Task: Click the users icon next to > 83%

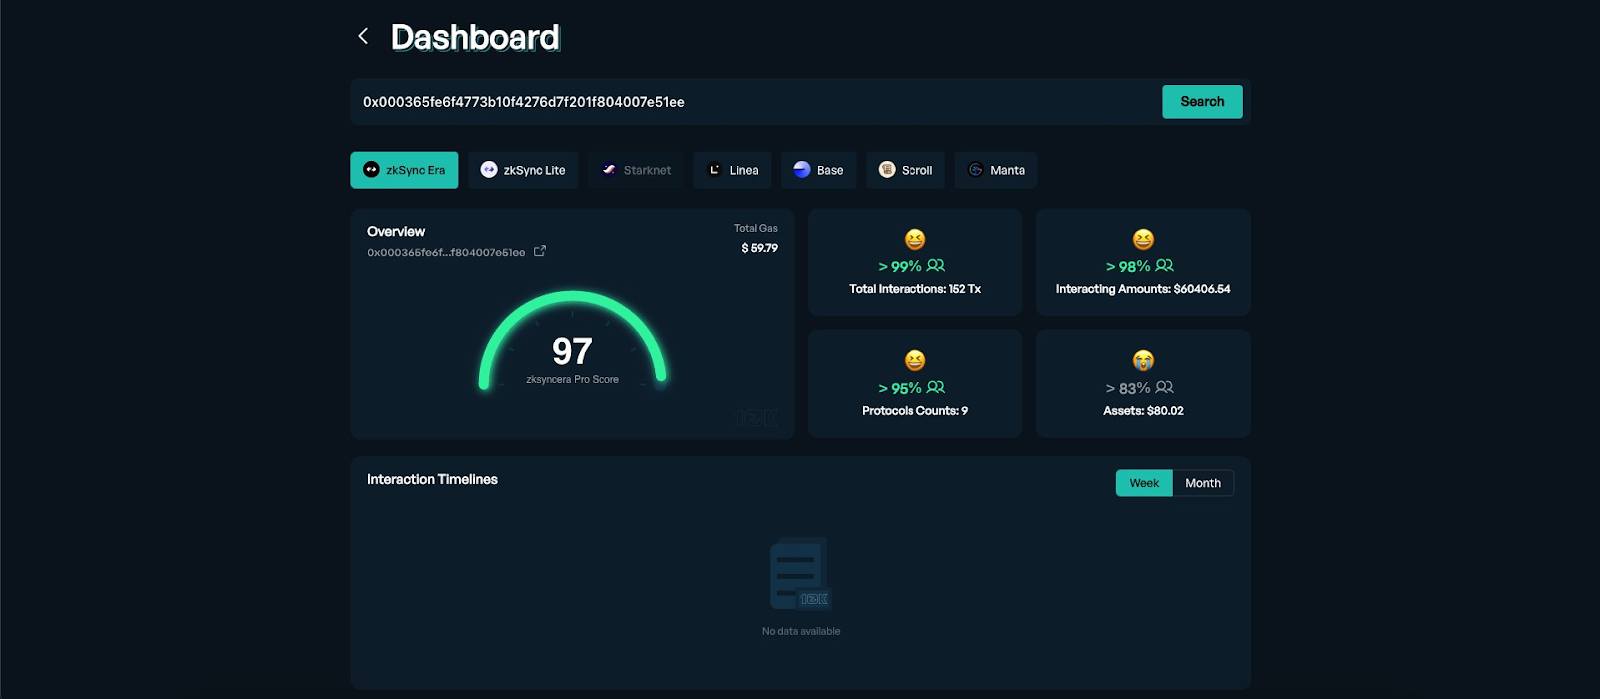Action: [x=1165, y=387]
